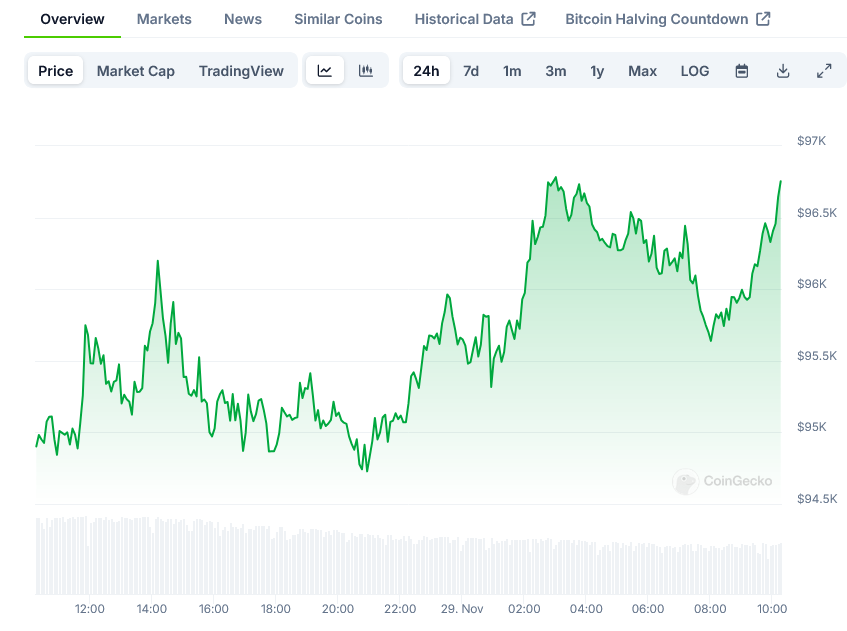Toggle LOG scale on chart

[695, 71]
